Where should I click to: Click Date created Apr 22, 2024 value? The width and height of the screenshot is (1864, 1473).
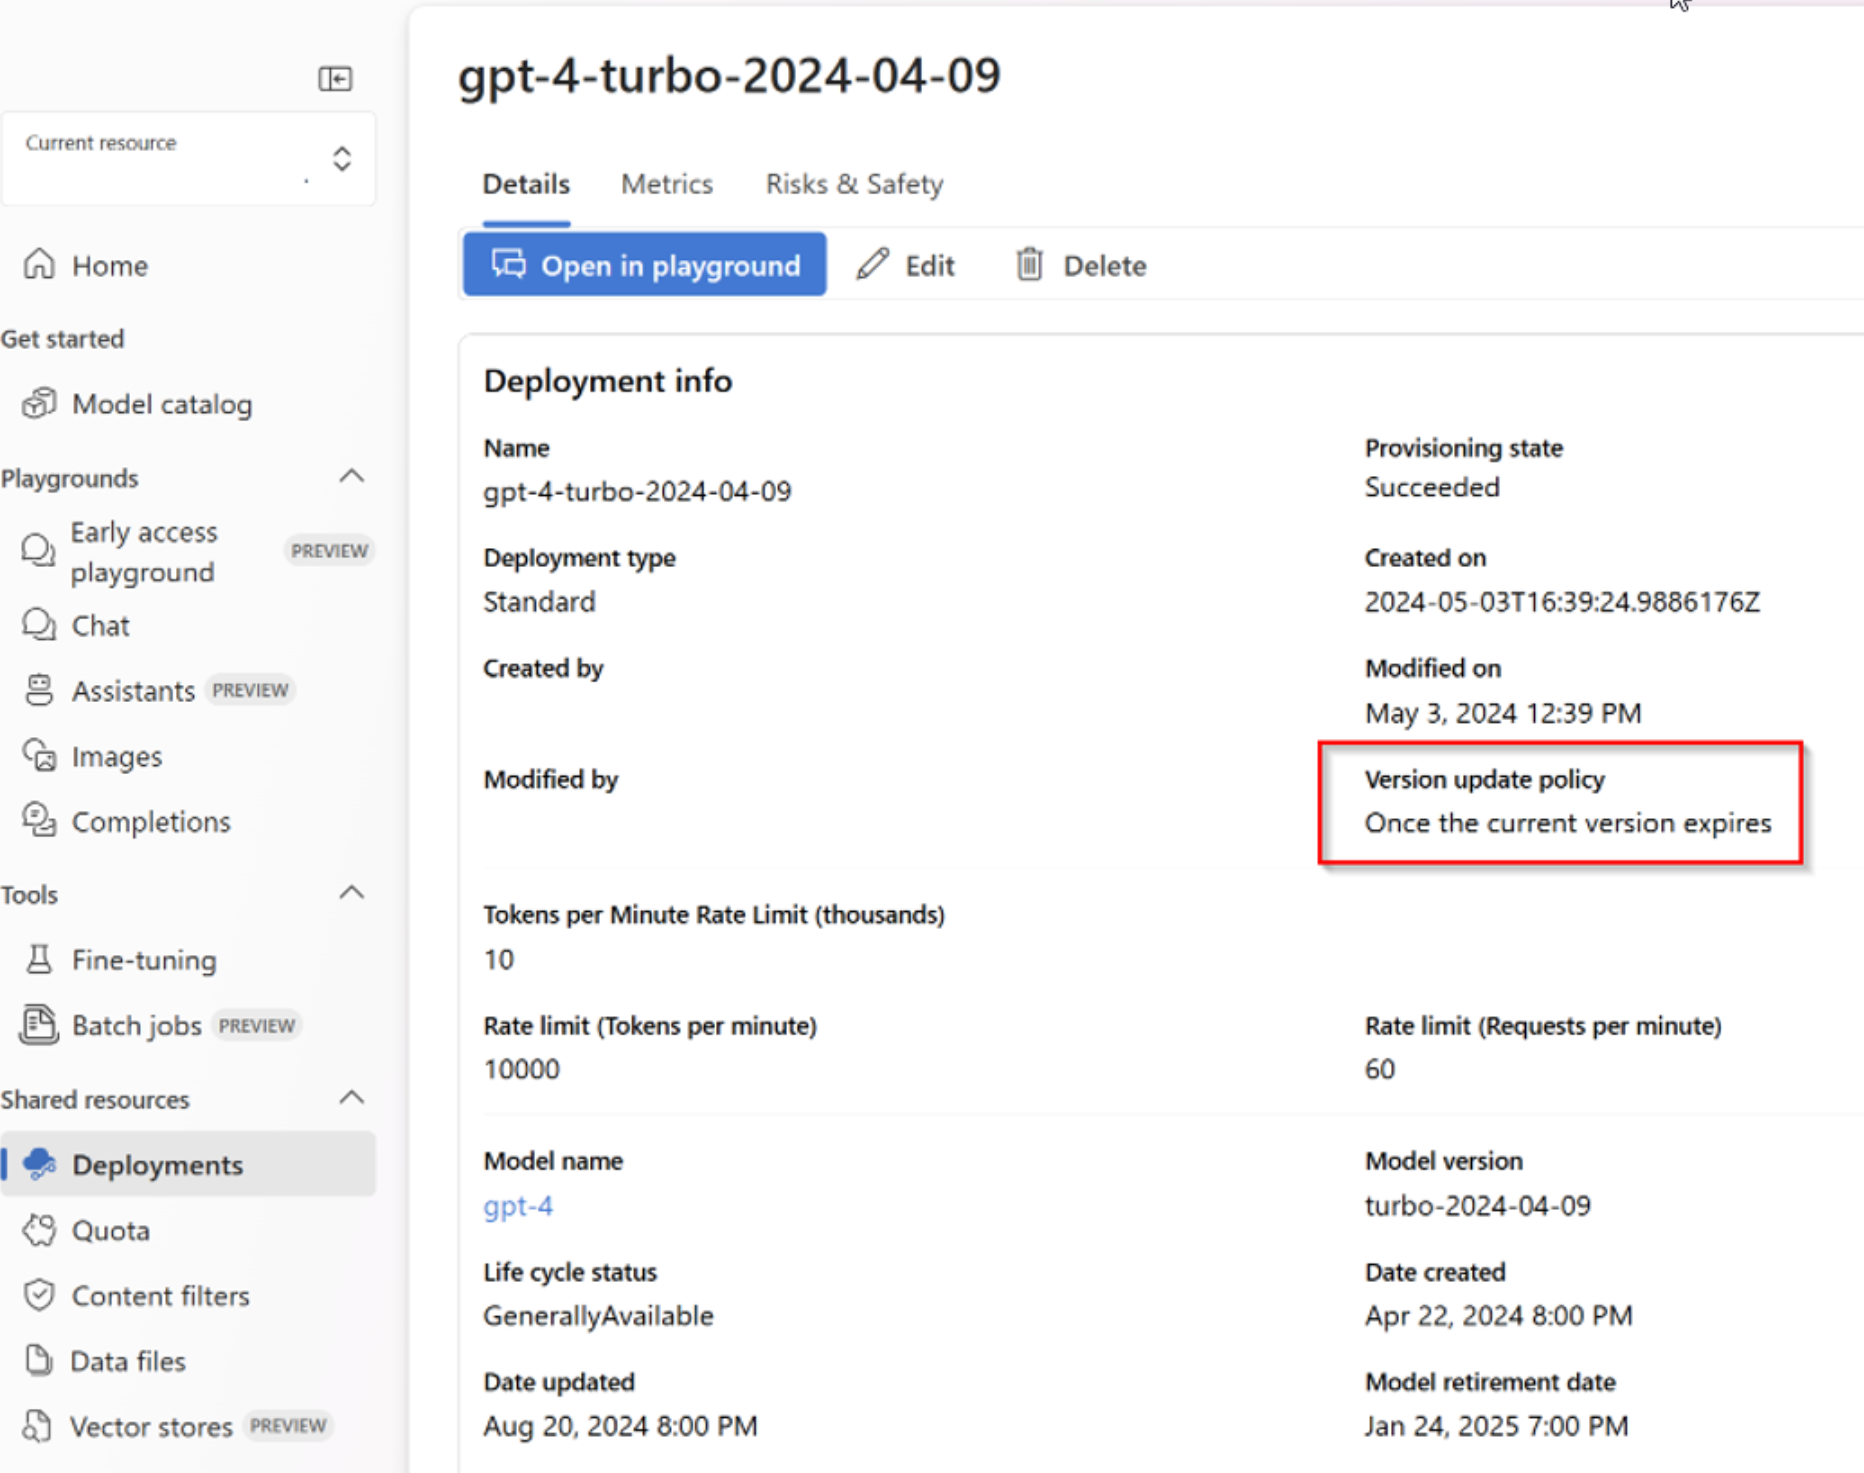[x=1498, y=1315]
